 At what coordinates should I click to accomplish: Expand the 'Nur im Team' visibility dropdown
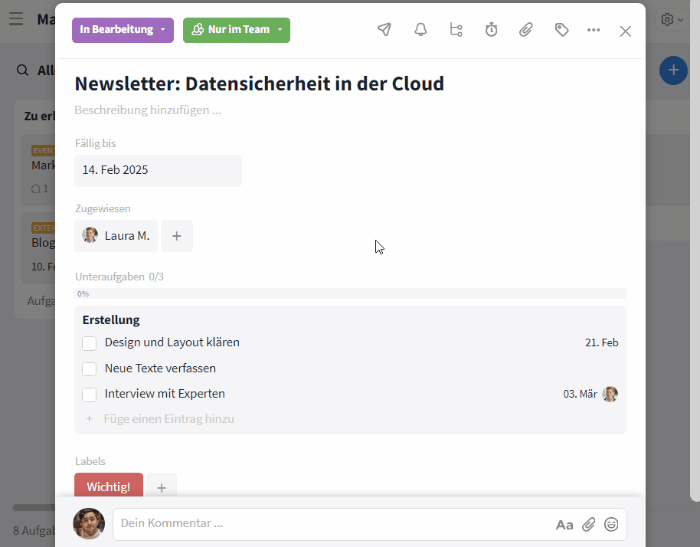coord(236,30)
